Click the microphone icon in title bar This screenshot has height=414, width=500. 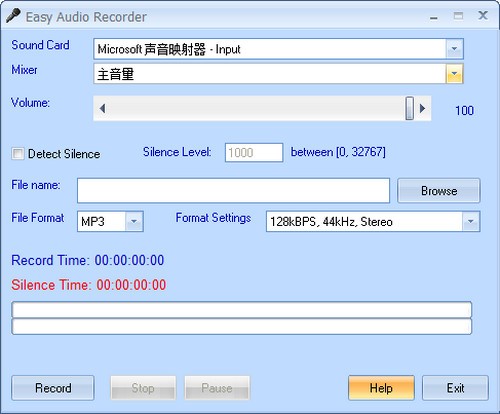pos(13,16)
